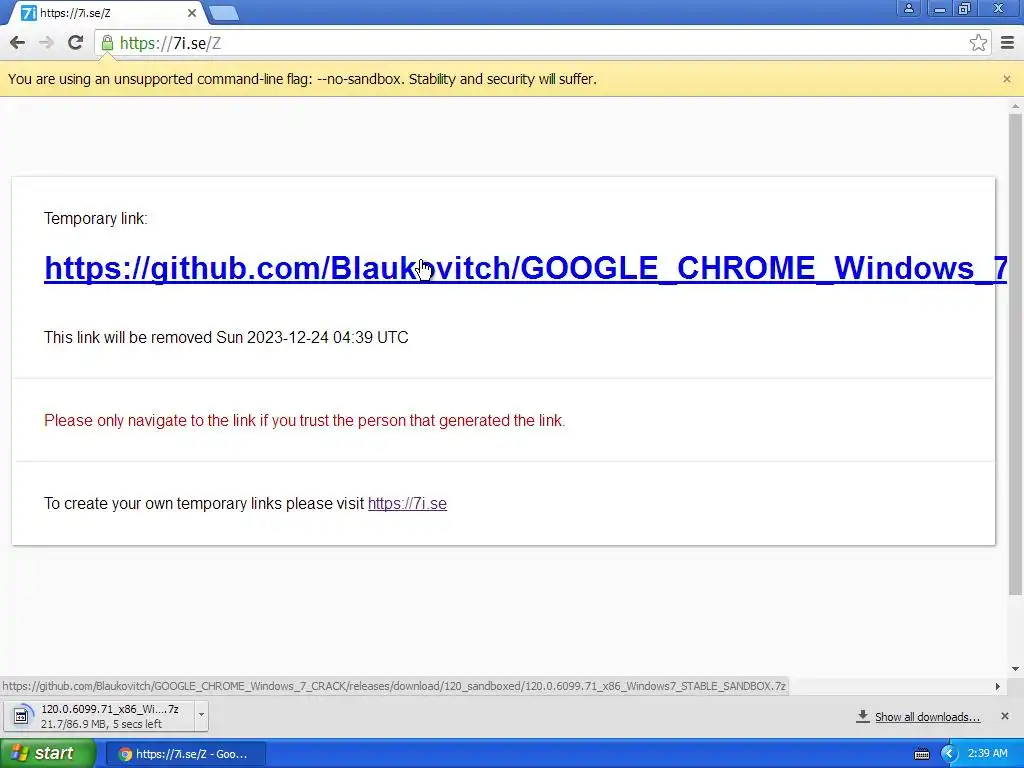The height and width of the screenshot is (768, 1024).
Task: Expand the download item options arrow
Action: pyautogui.click(x=201, y=714)
